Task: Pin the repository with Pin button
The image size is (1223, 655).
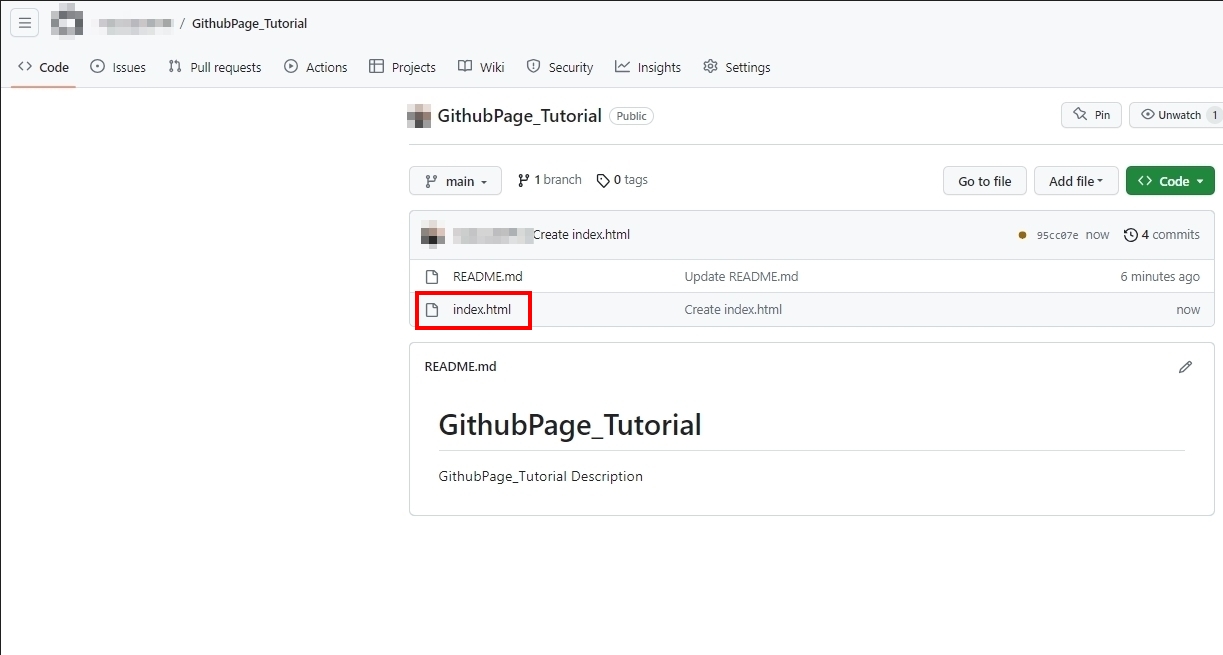Action: 1091,115
